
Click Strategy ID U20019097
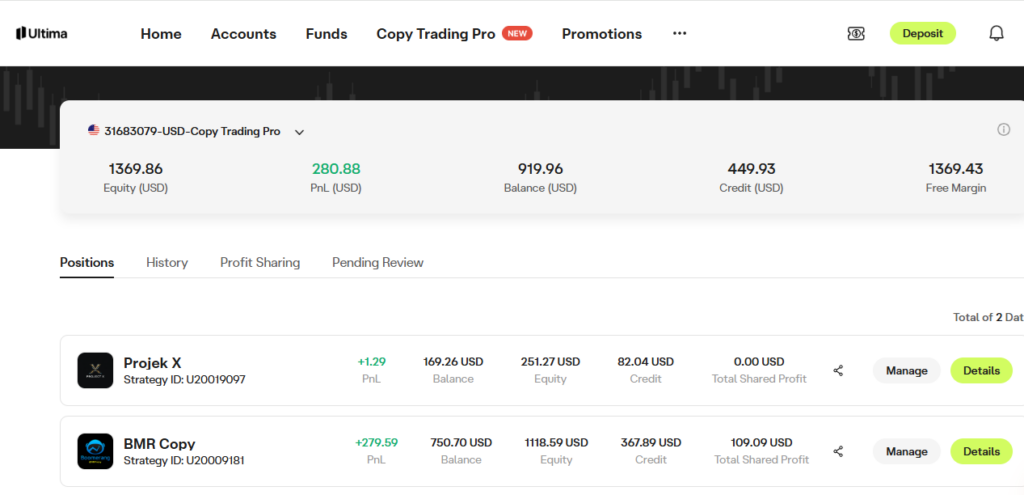pos(184,379)
